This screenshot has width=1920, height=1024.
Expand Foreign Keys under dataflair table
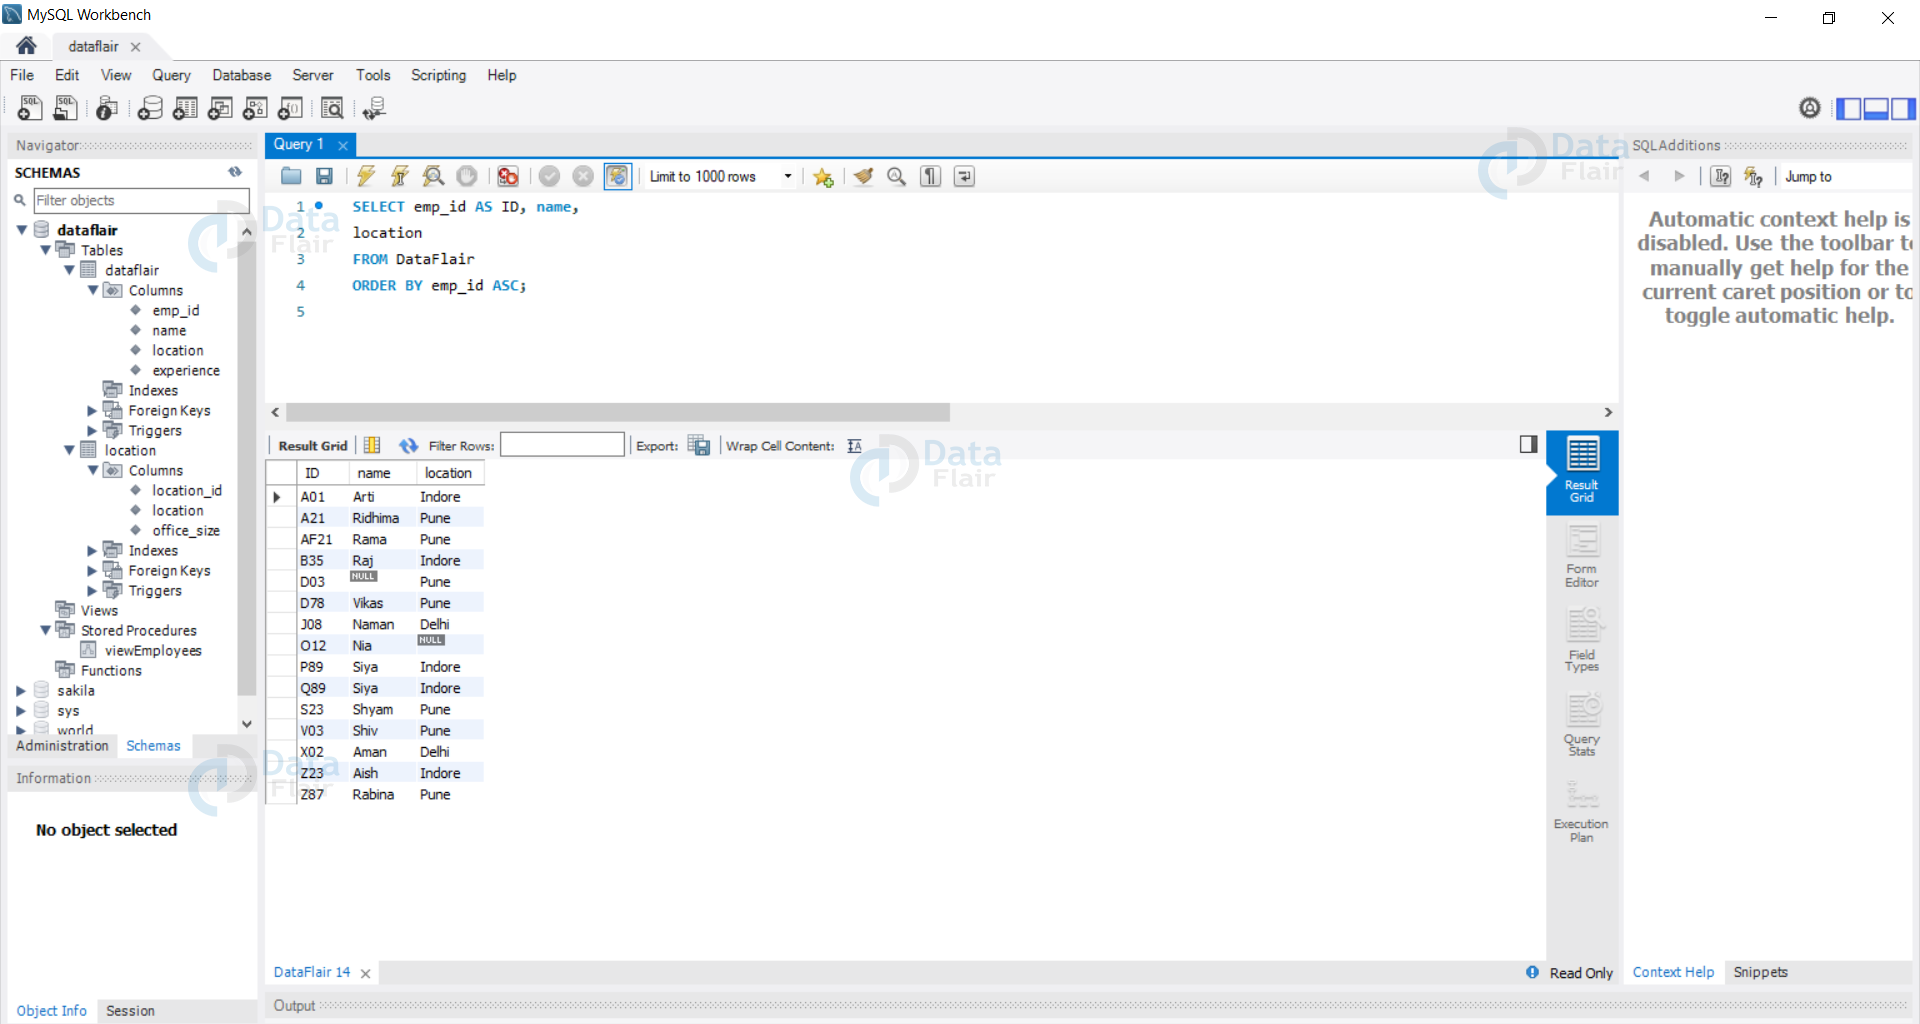(x=92, y=410)
